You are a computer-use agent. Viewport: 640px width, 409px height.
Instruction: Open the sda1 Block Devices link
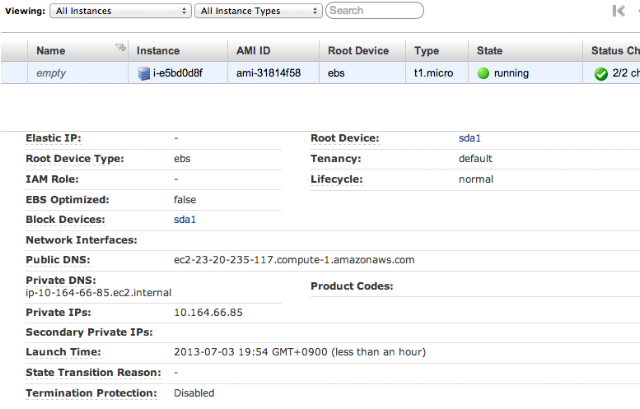[185, 220]
